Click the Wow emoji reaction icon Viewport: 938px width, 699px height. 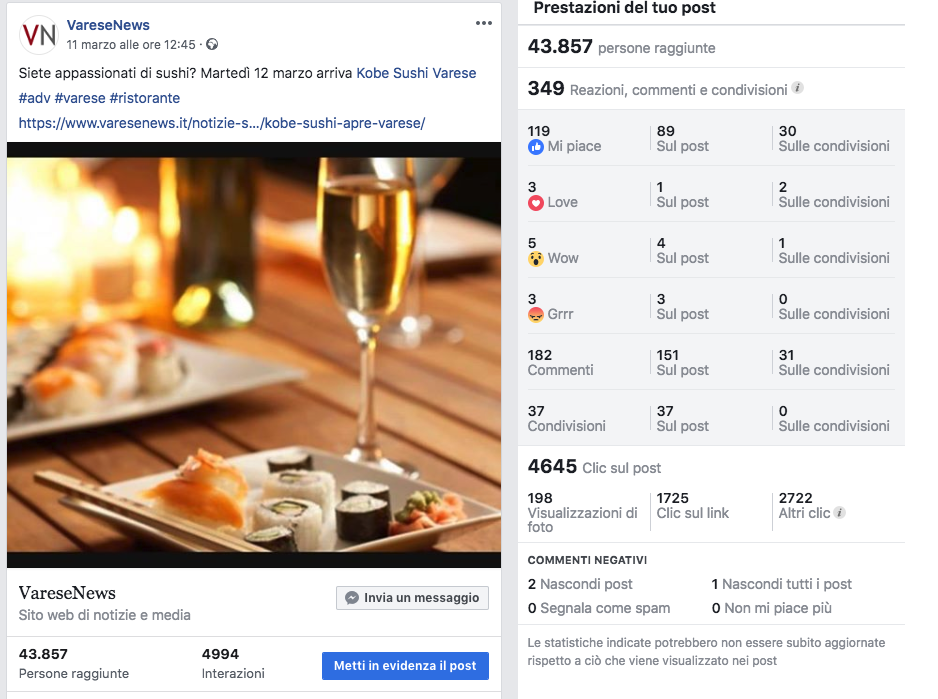click(536, 259)
